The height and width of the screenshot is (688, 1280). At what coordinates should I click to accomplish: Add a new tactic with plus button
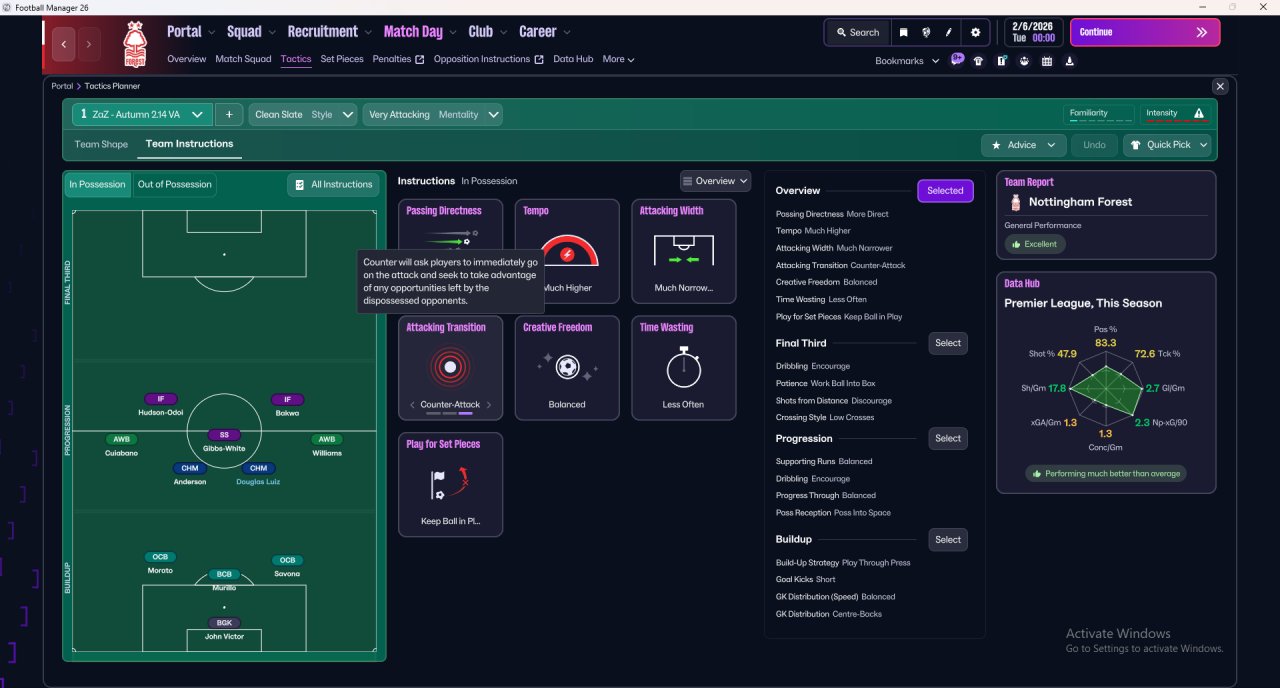click(229, 115)
